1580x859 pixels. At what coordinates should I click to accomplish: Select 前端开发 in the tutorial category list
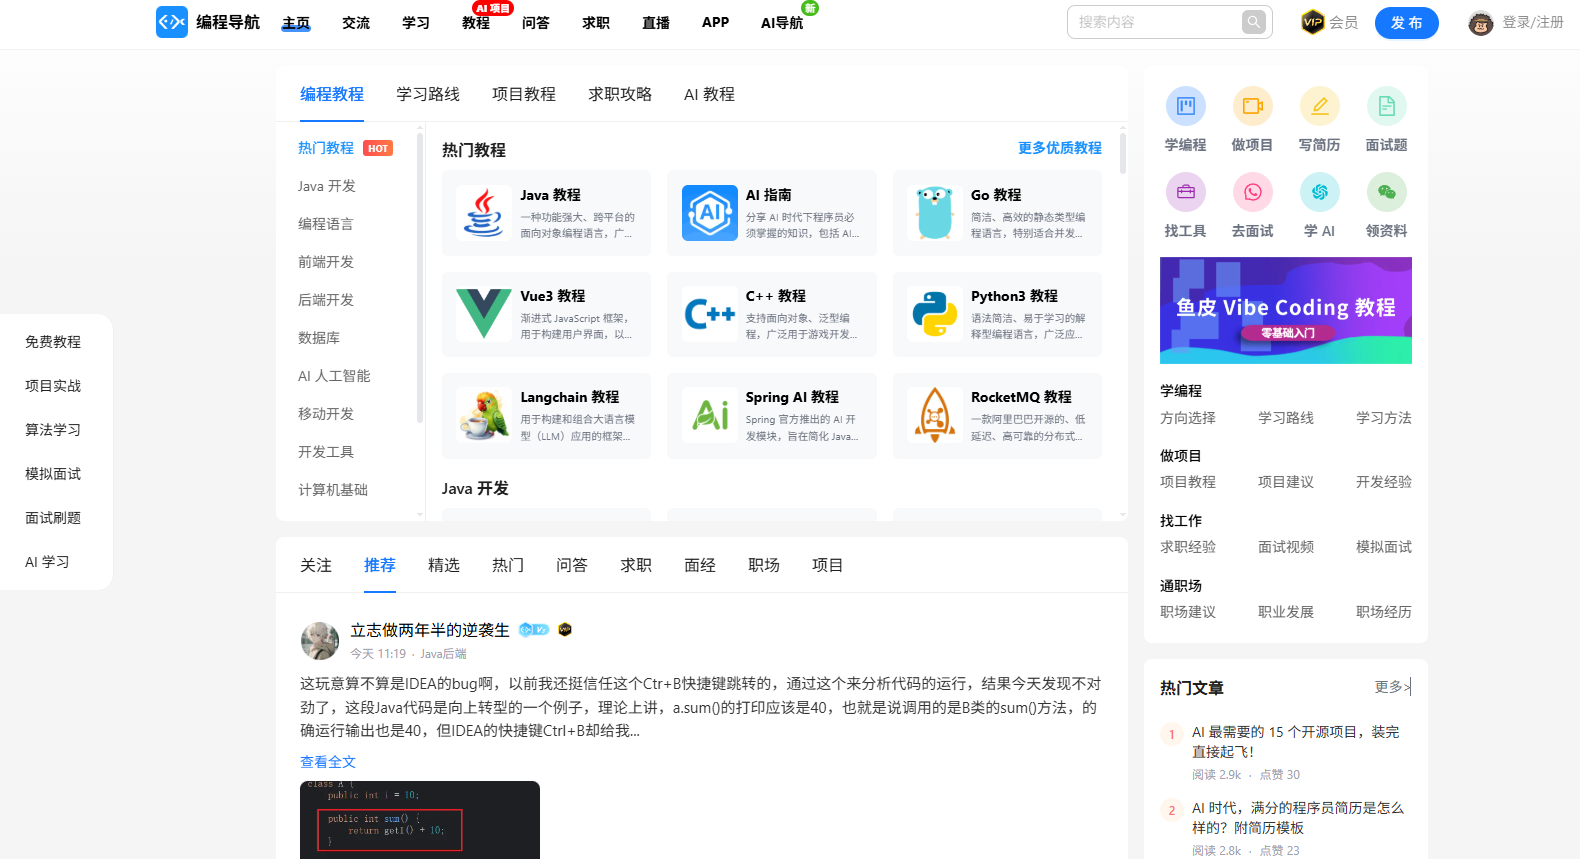[326, 262]
